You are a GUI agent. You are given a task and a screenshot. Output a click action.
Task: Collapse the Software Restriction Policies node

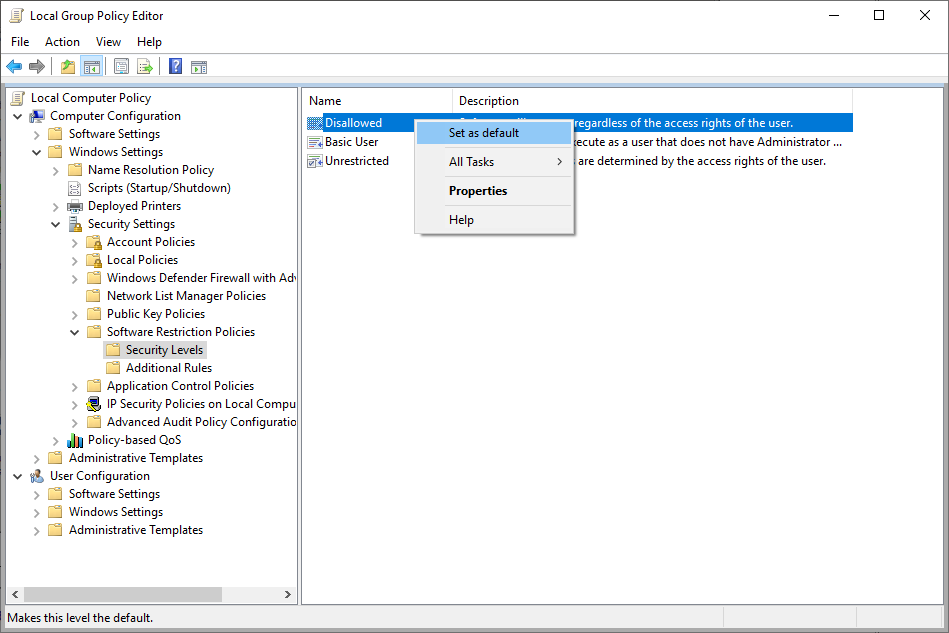tap(74, 332)
